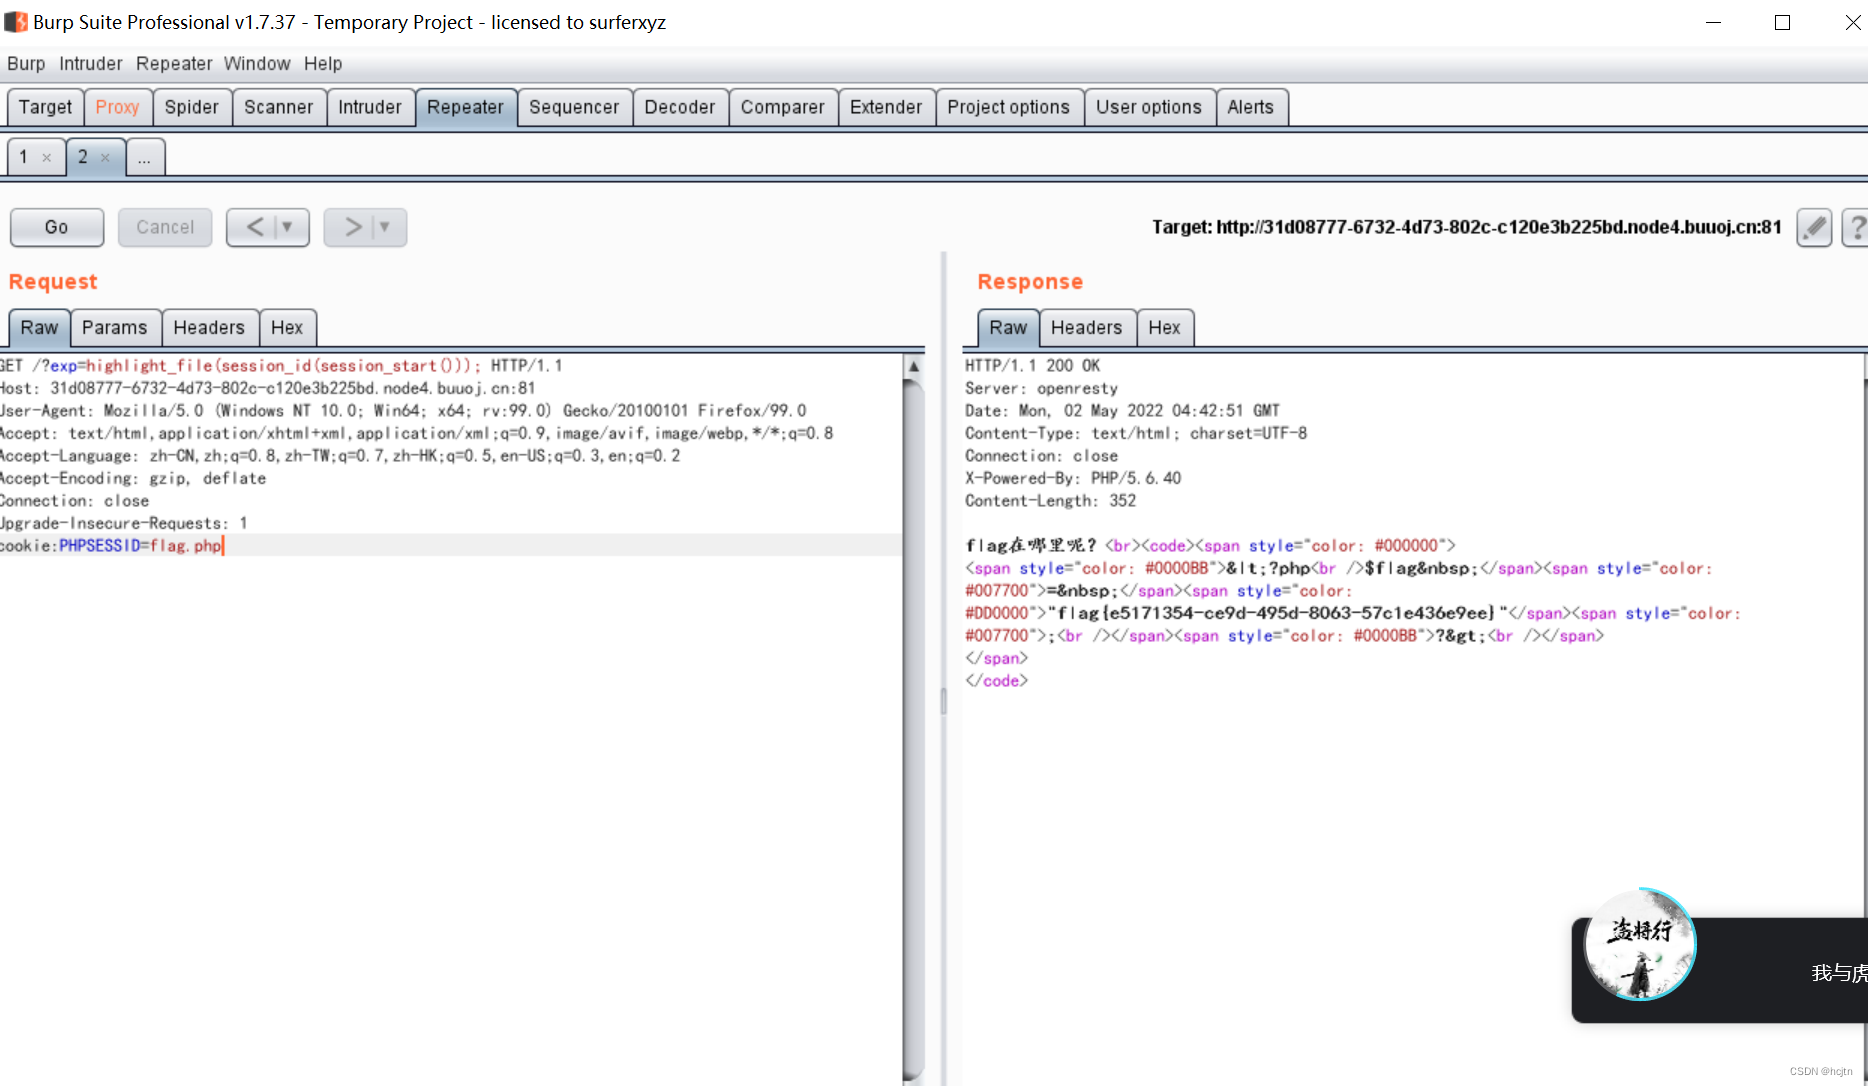The width and height of the screenshot is (1868, 1086).
Task: Show the response Headers view
Action: [x=1087, y=327]
